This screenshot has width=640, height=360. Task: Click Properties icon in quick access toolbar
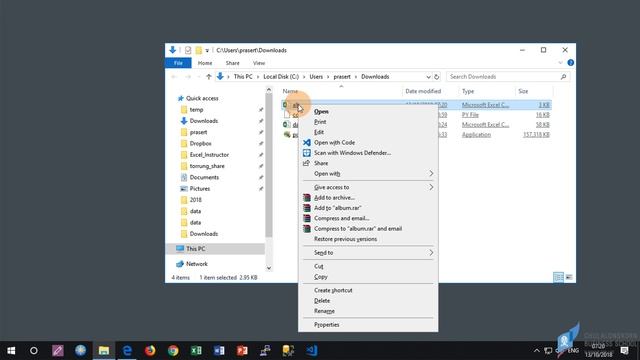188,50
